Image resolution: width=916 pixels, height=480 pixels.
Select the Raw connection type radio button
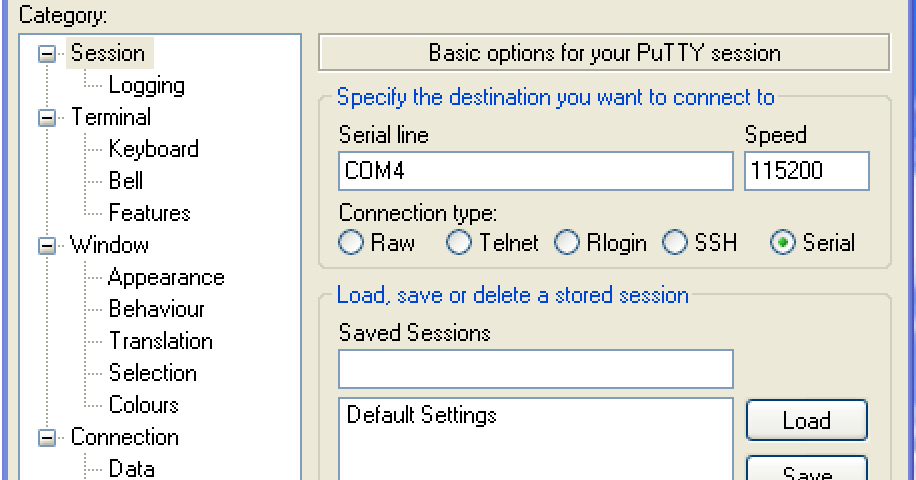pyautogui.click(x=351, y=243)
